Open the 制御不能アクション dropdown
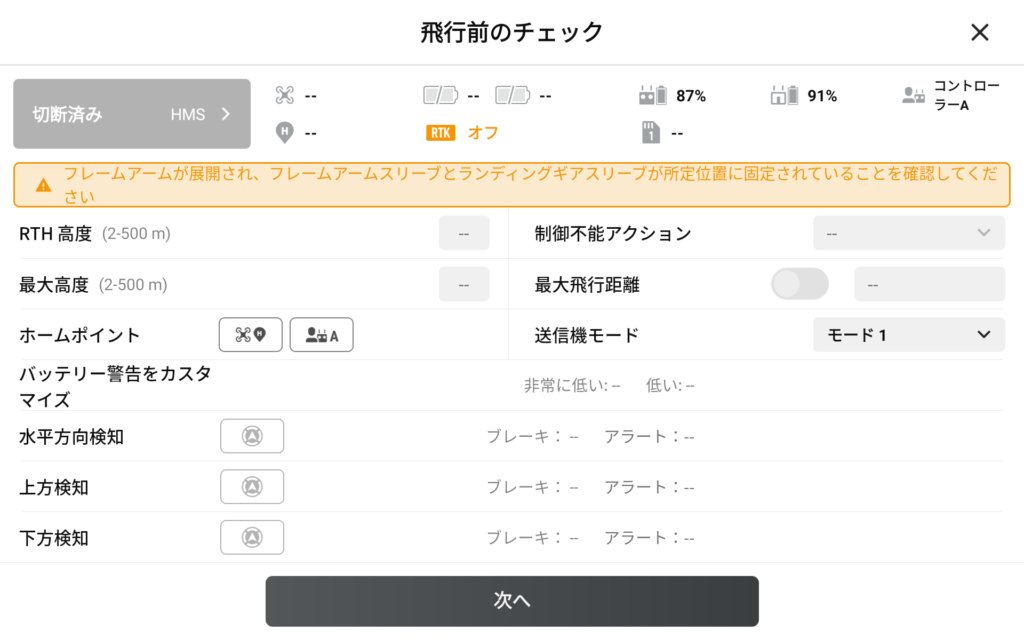The width and height of the screenshot is (1024, 640). (908, 233)
